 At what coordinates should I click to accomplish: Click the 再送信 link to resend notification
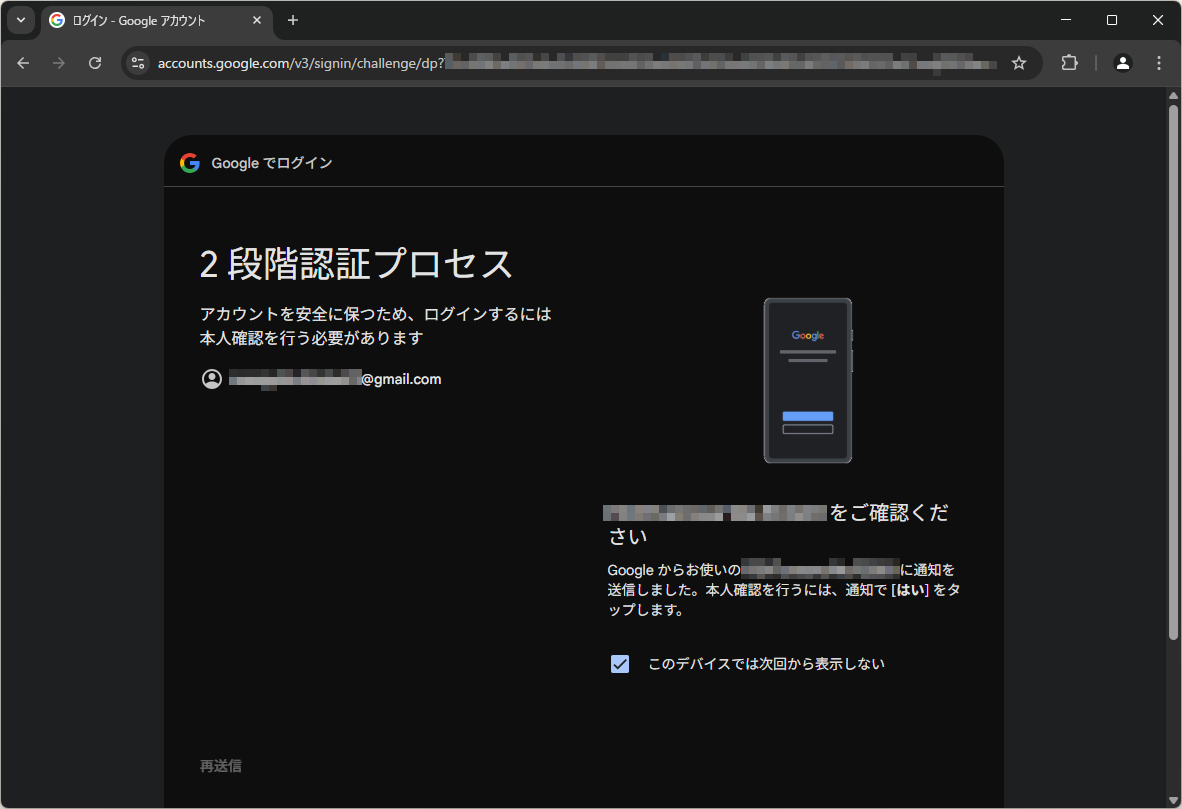[220, 765]
